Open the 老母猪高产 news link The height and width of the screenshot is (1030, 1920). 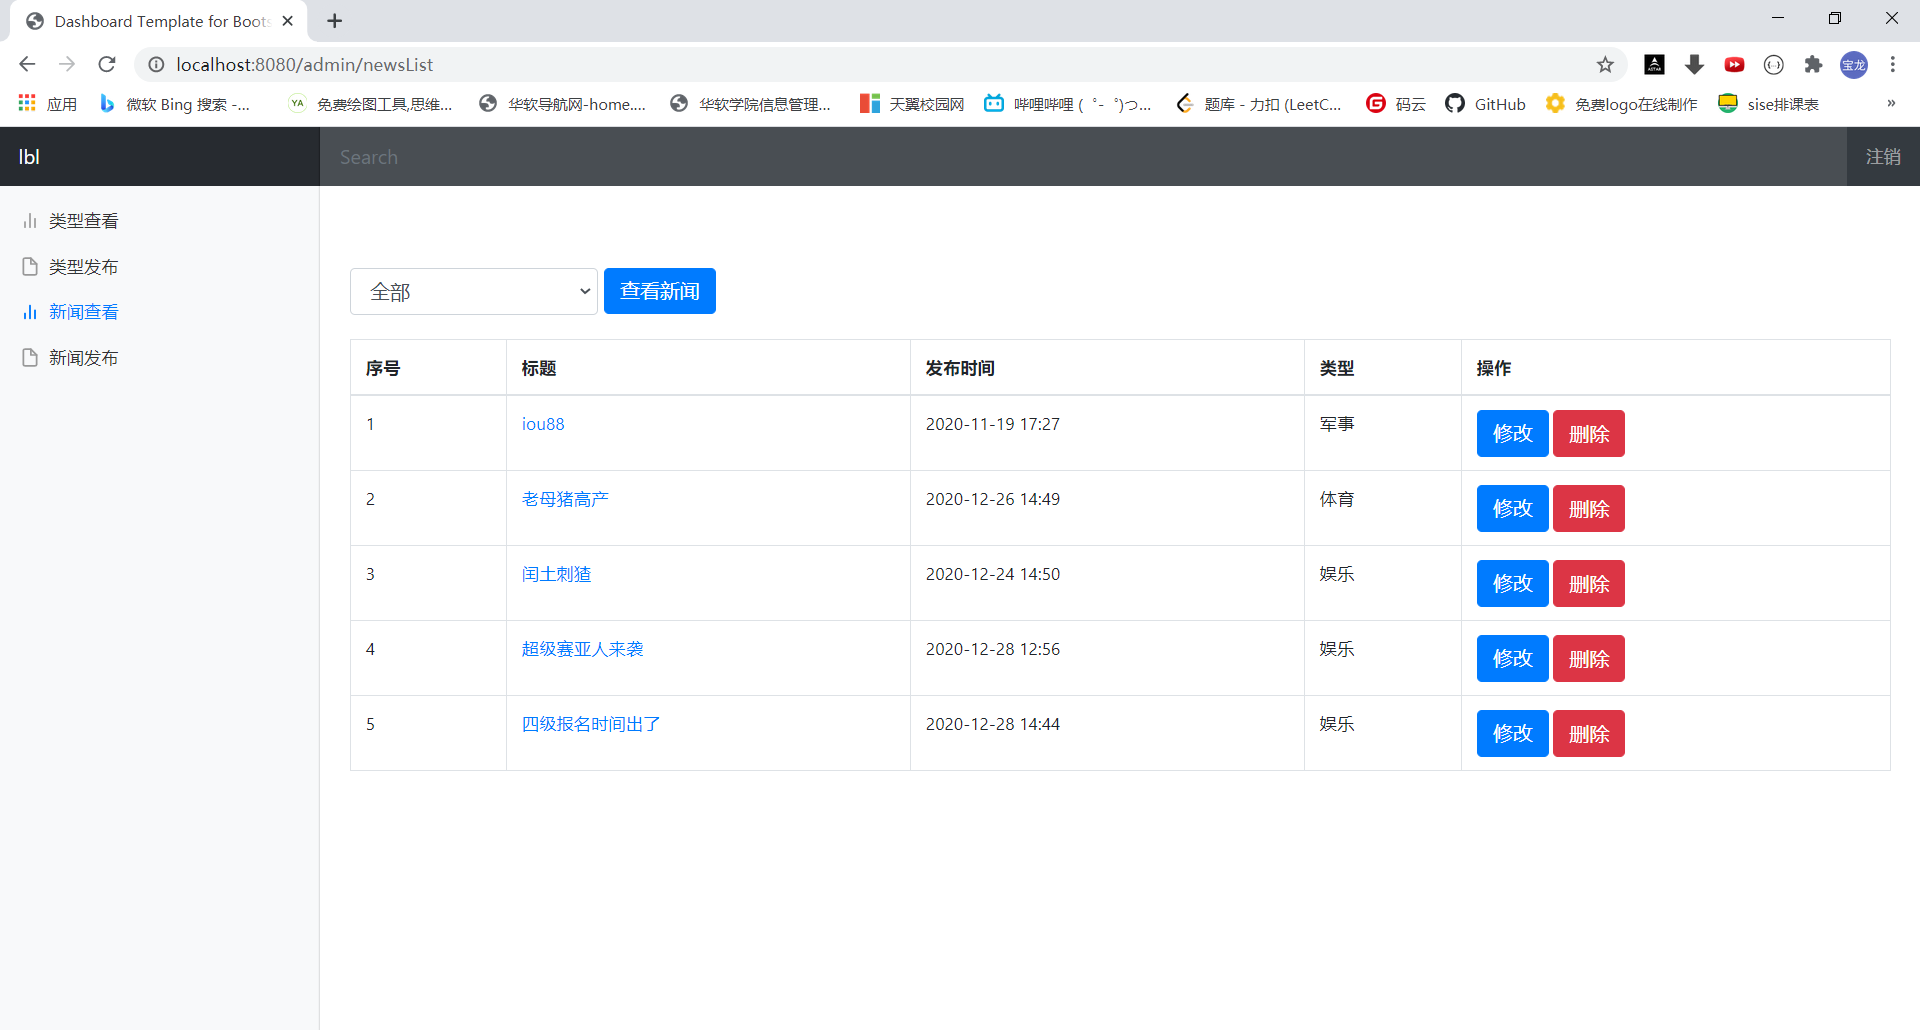coord(564,499)
